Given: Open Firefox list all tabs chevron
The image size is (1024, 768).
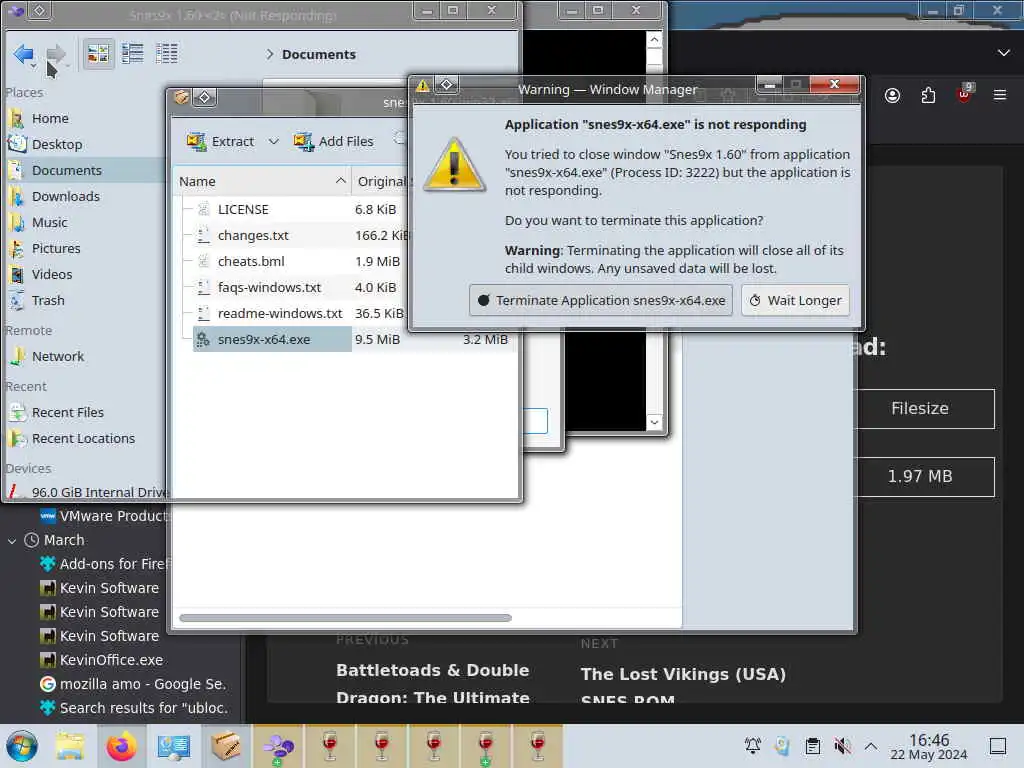Looking at the screenshot, I should (x=1004, y=53).
